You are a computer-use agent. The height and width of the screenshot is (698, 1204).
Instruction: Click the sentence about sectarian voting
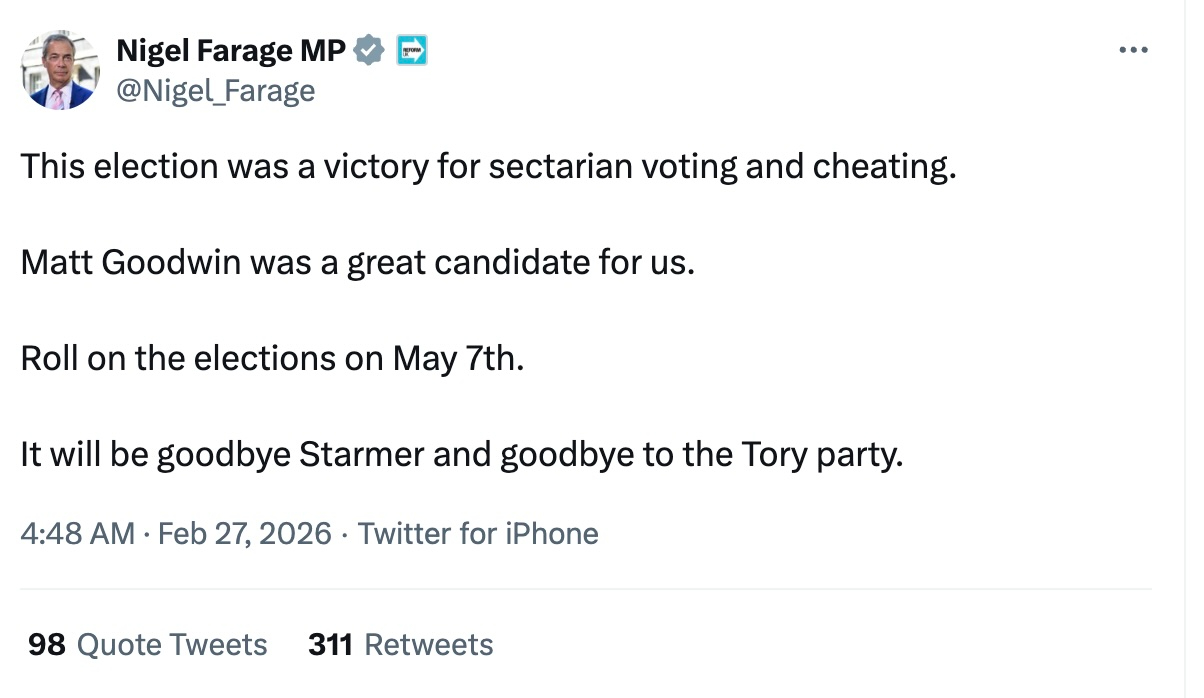tap(488, 166)
